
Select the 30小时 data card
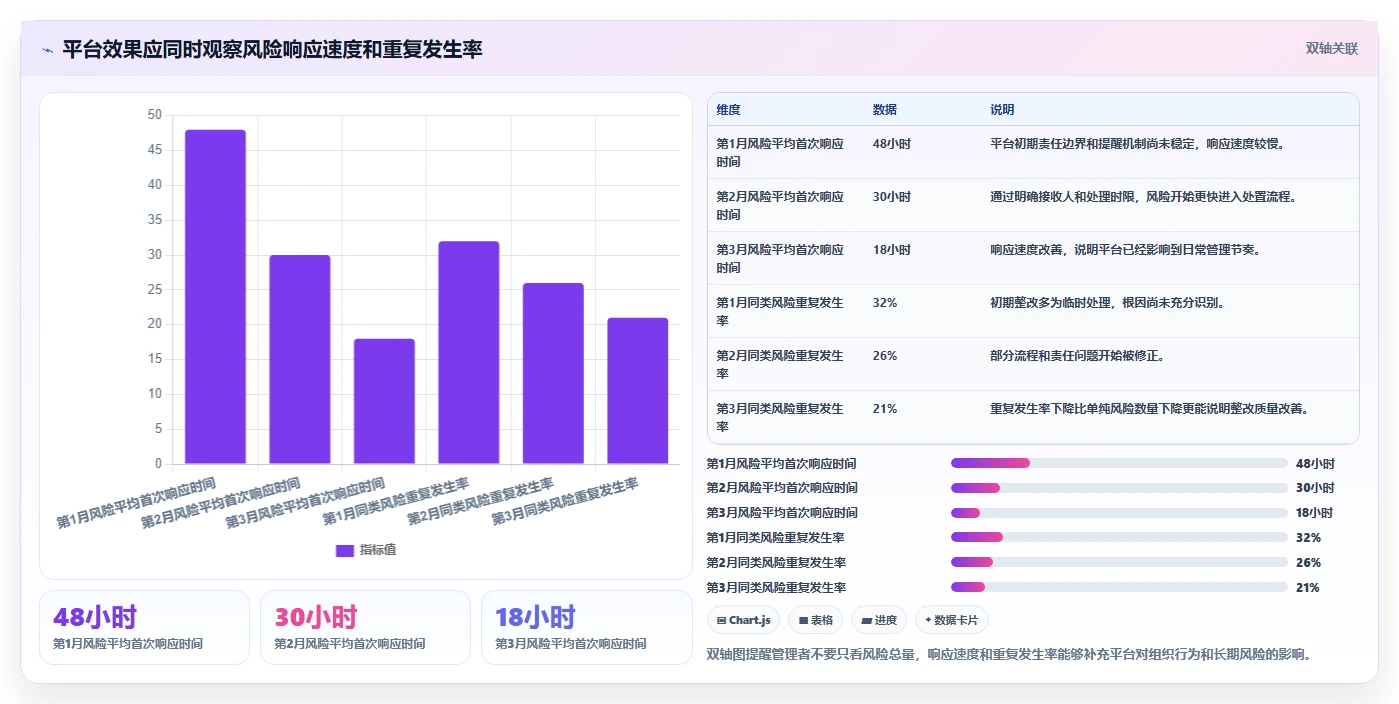pyautogui.click(x=365, y=627)
